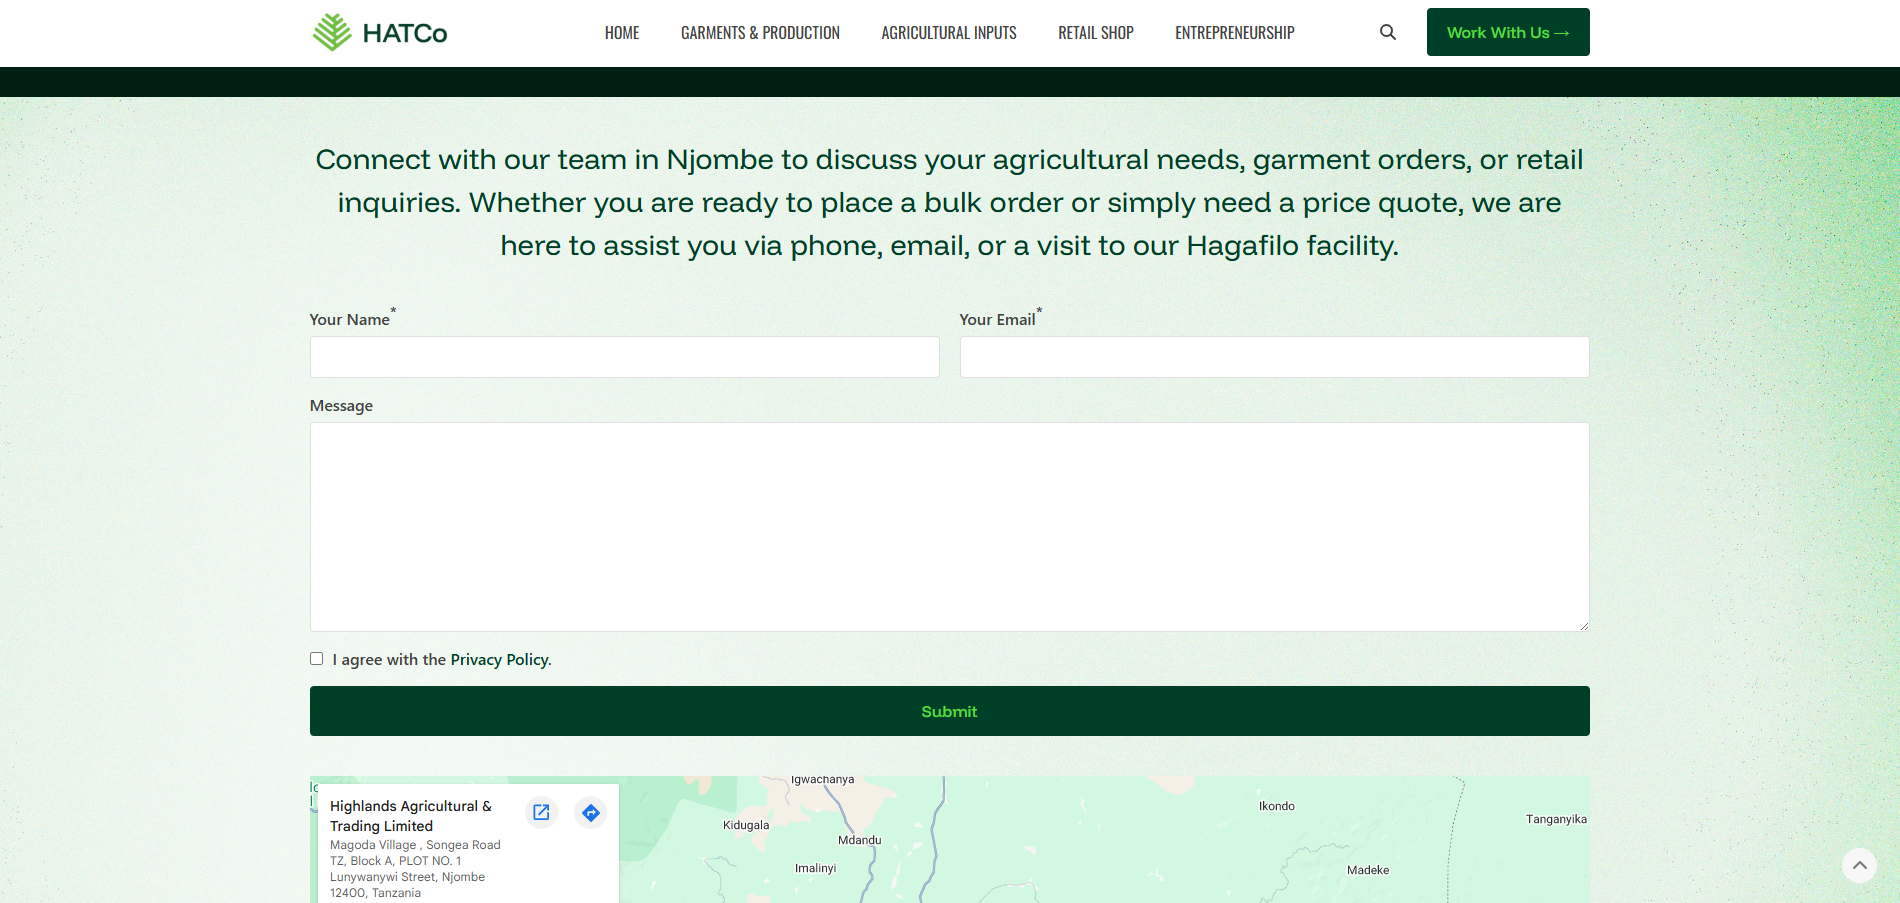Open Garments & Production menu
Viewport: 1900px width, 903px height.
tap(760, 33)
